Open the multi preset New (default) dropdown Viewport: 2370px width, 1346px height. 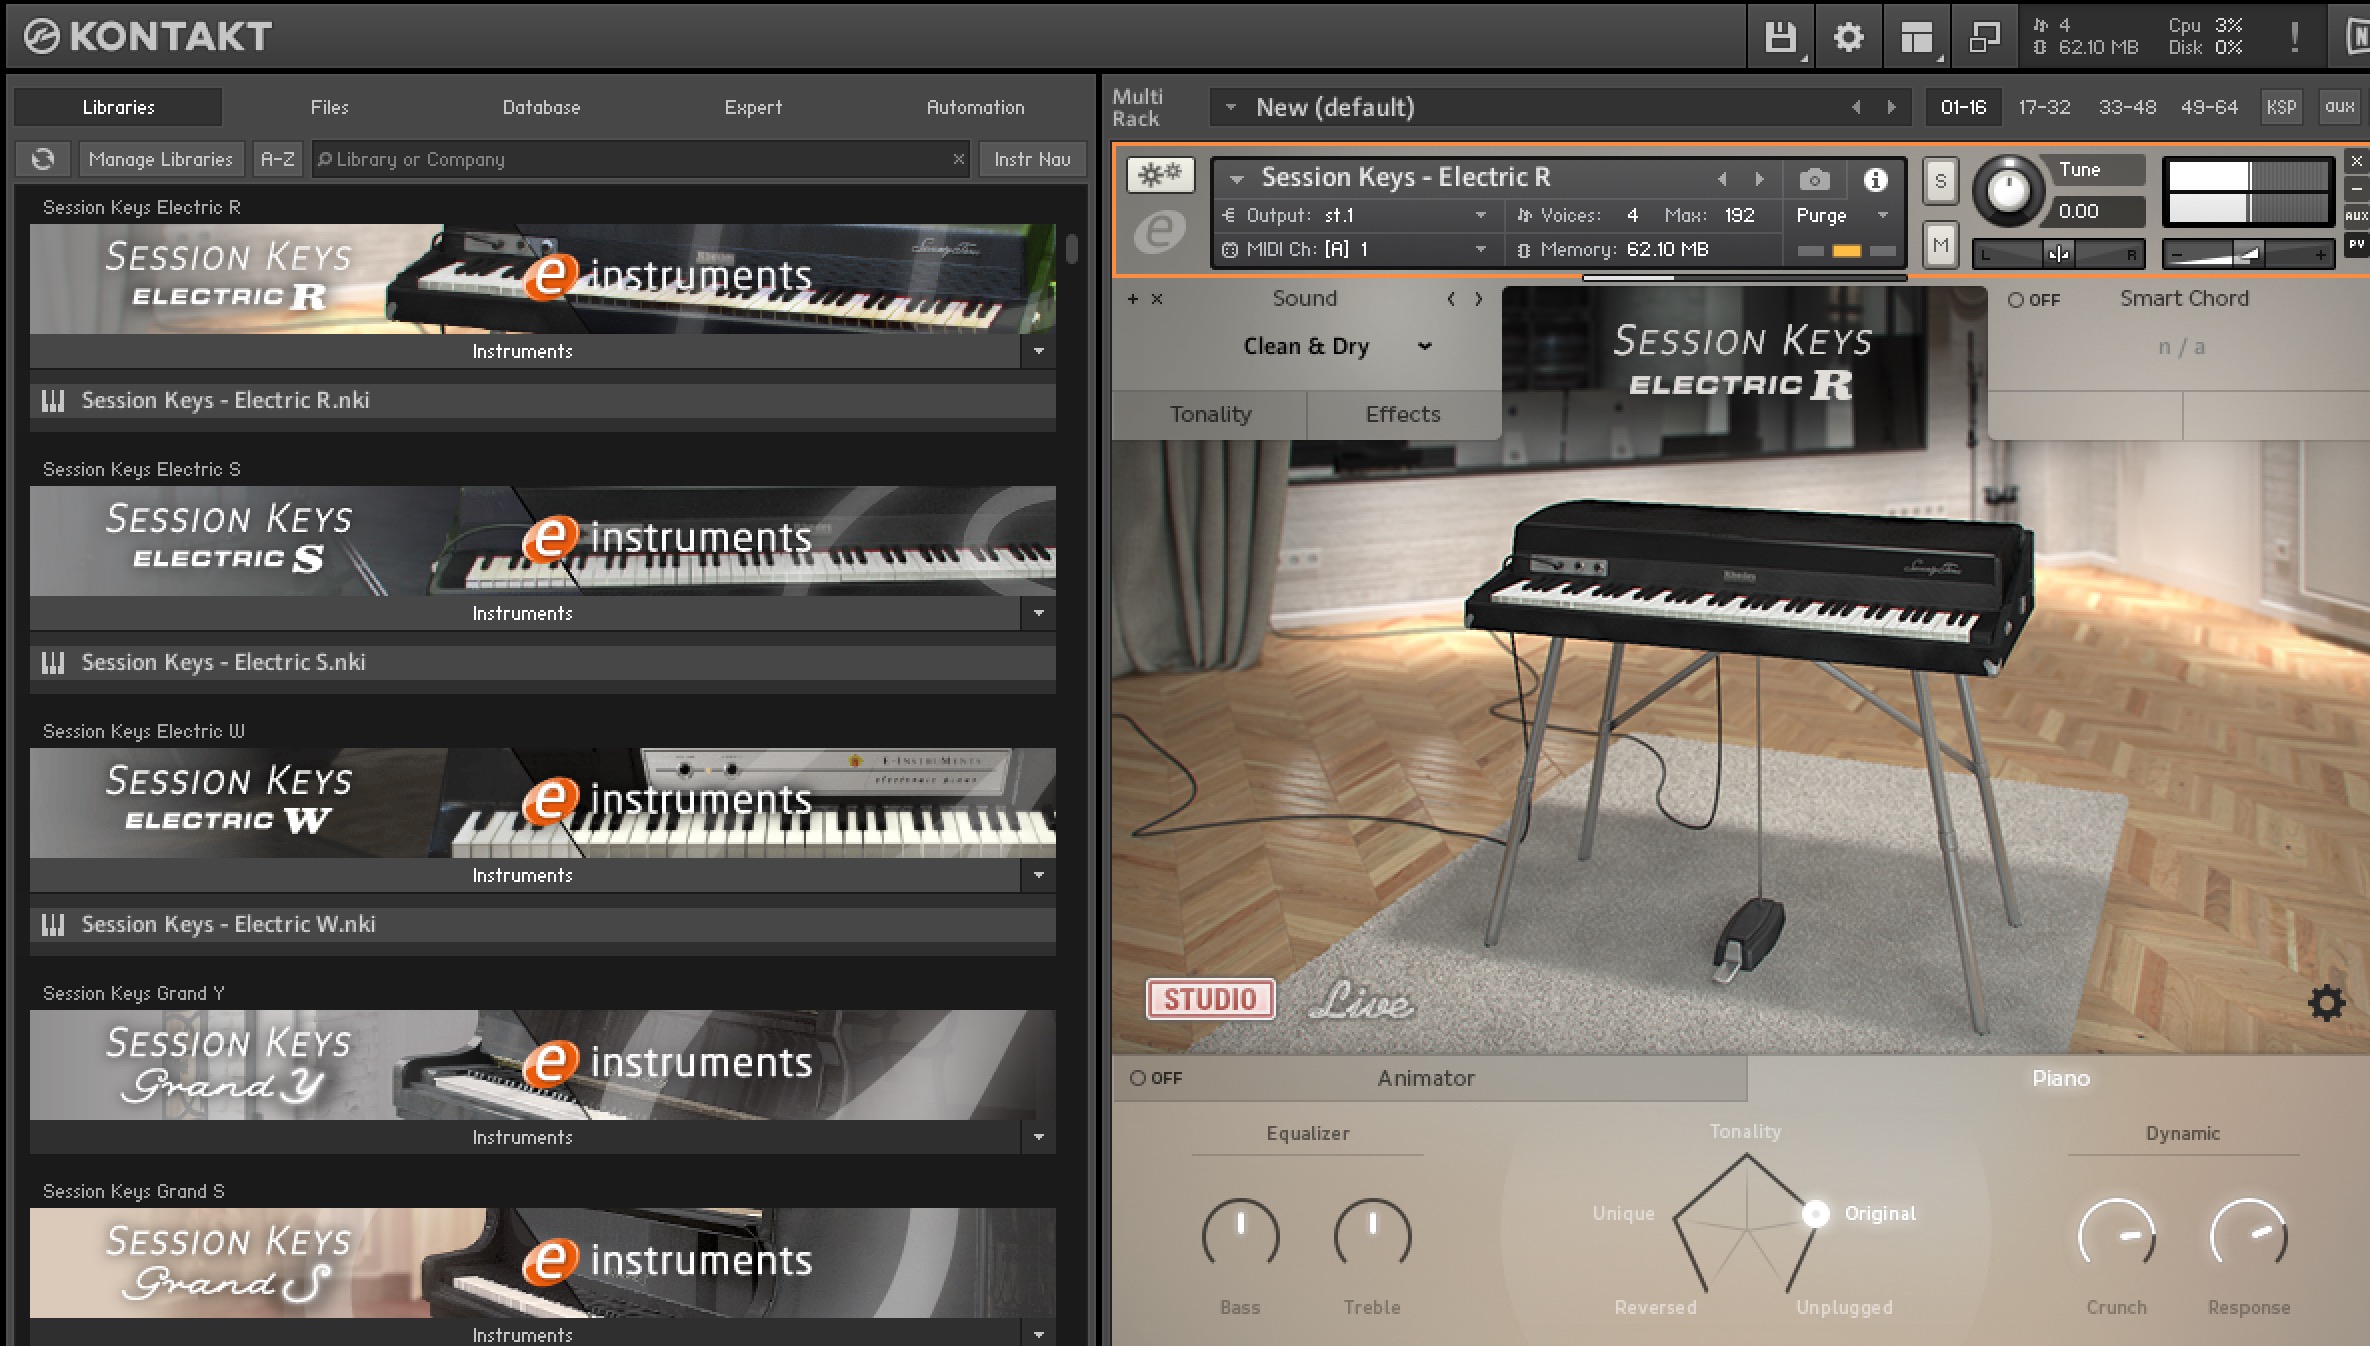coord(1231,107)
